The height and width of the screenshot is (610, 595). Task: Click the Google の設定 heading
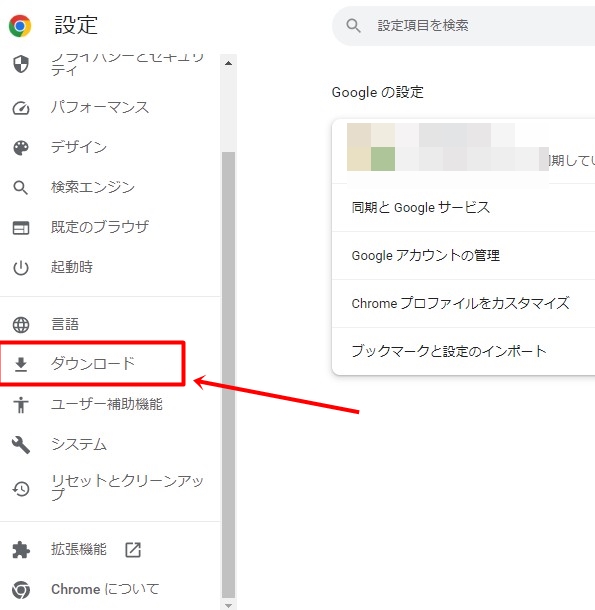click(x=377, y=92)
